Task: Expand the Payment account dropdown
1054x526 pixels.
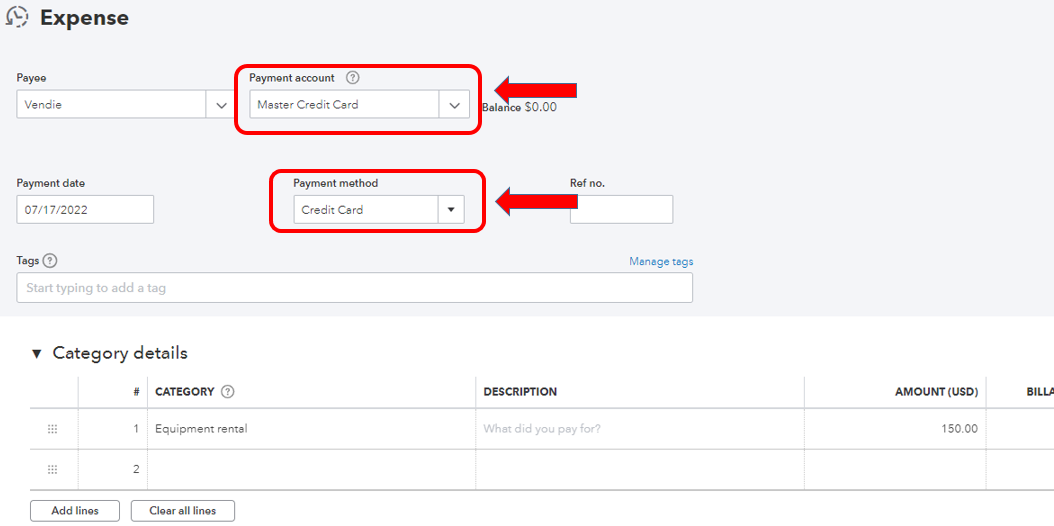Action: pos(454,105)
